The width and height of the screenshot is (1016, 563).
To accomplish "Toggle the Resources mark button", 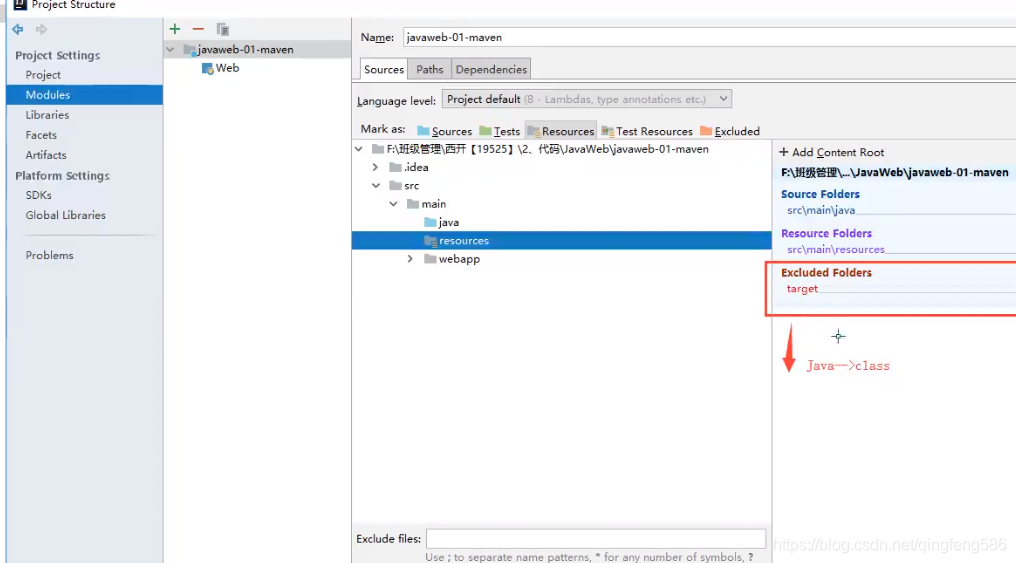I will coord(560,131).
